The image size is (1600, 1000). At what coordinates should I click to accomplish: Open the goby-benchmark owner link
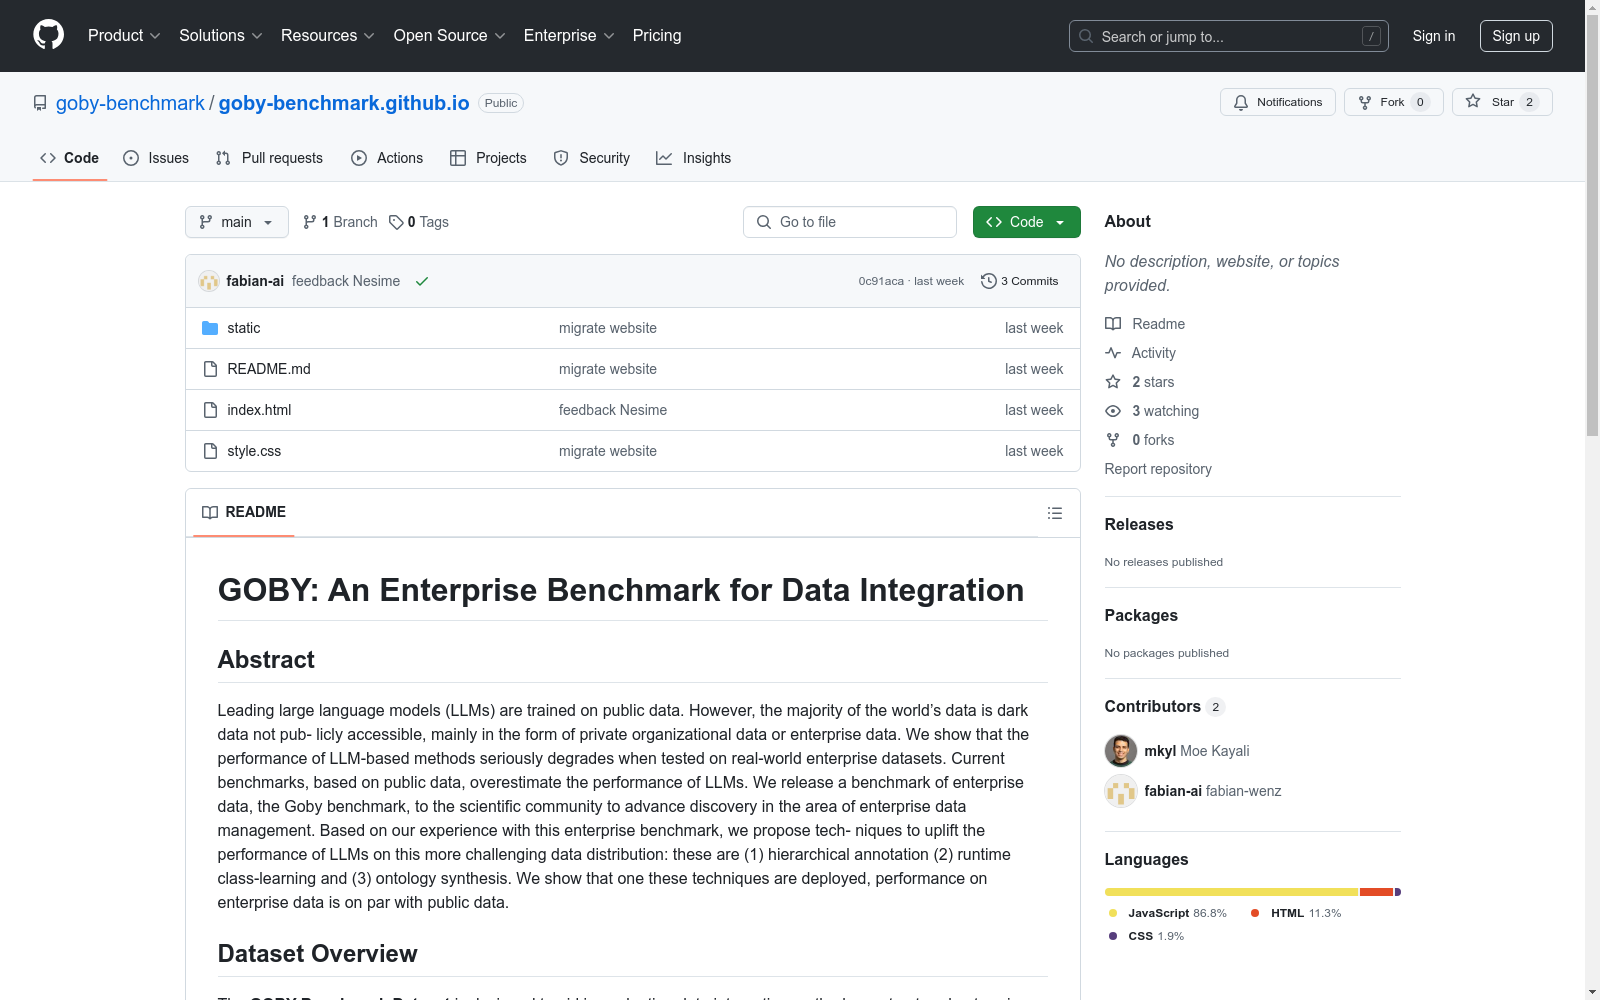pos(130,103)
